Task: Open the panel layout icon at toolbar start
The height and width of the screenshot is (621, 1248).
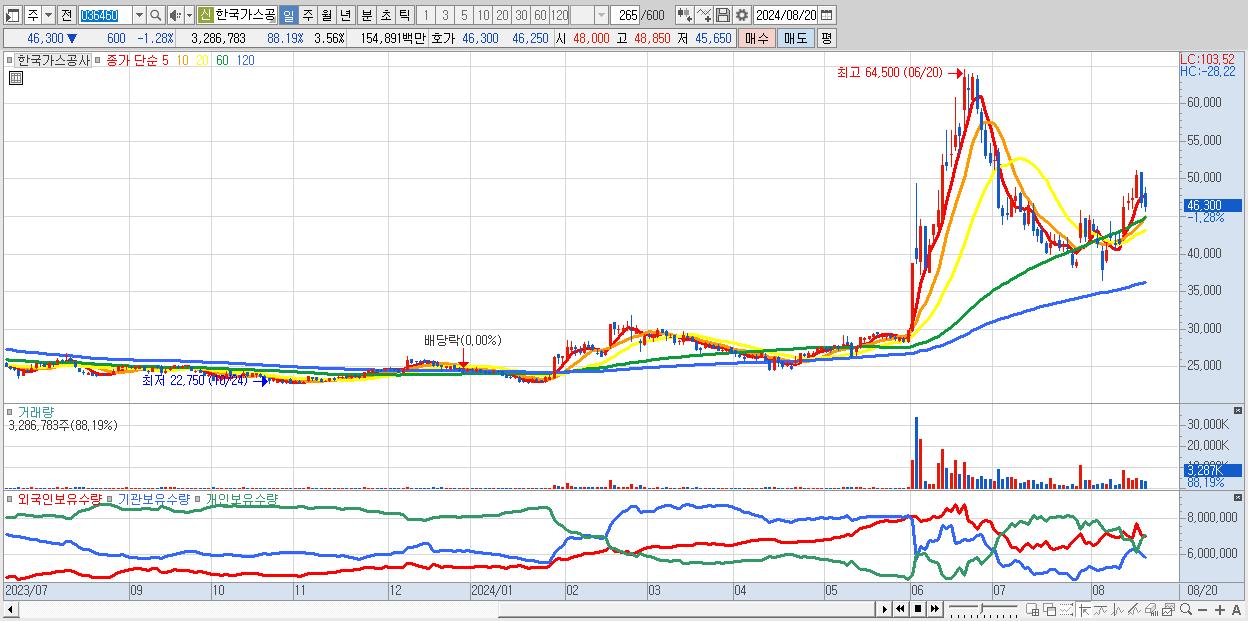Action: pos(12,15)
